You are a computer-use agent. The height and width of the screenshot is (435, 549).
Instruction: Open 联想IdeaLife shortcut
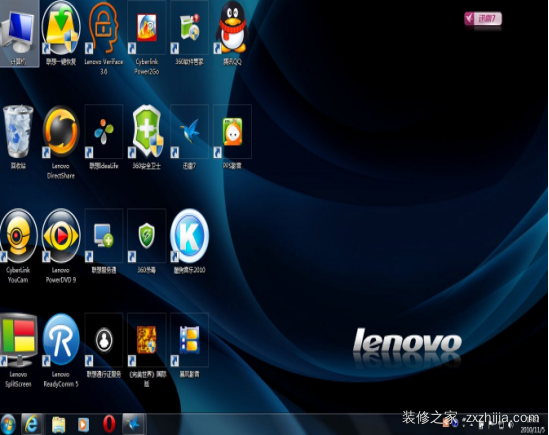click(x=104, y=137)
